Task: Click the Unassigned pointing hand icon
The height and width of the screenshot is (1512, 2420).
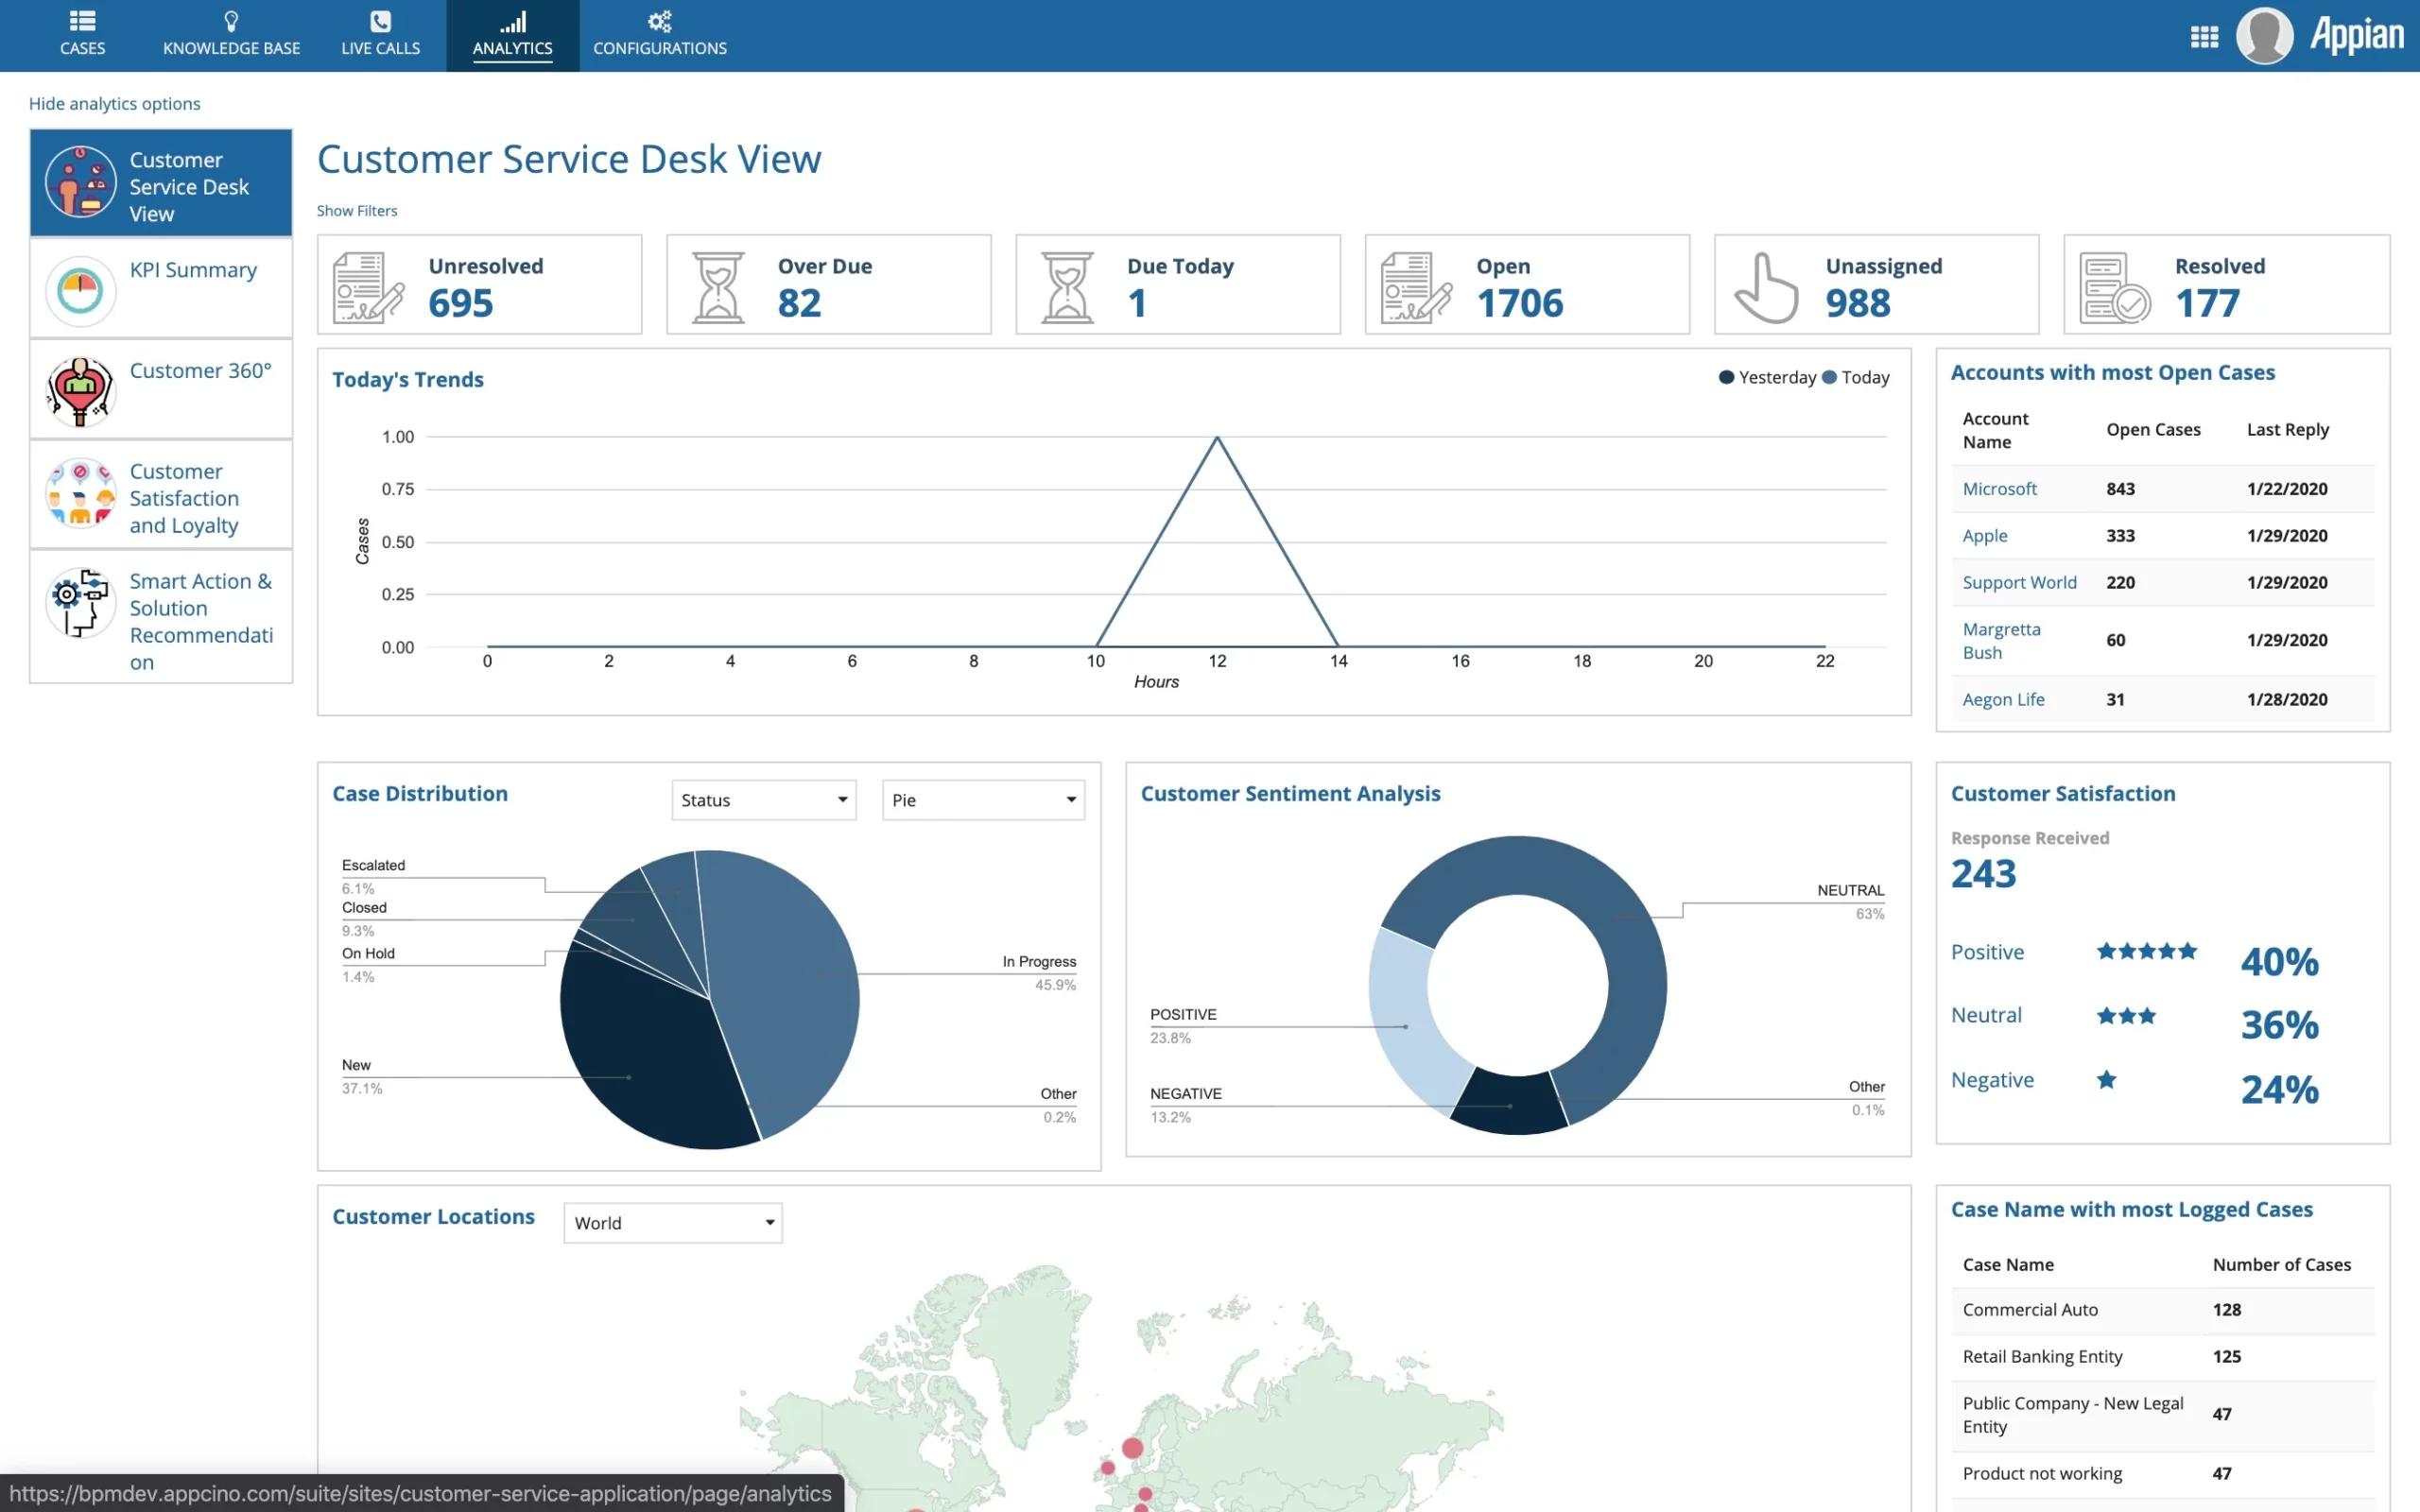Action: (1766, 287)
